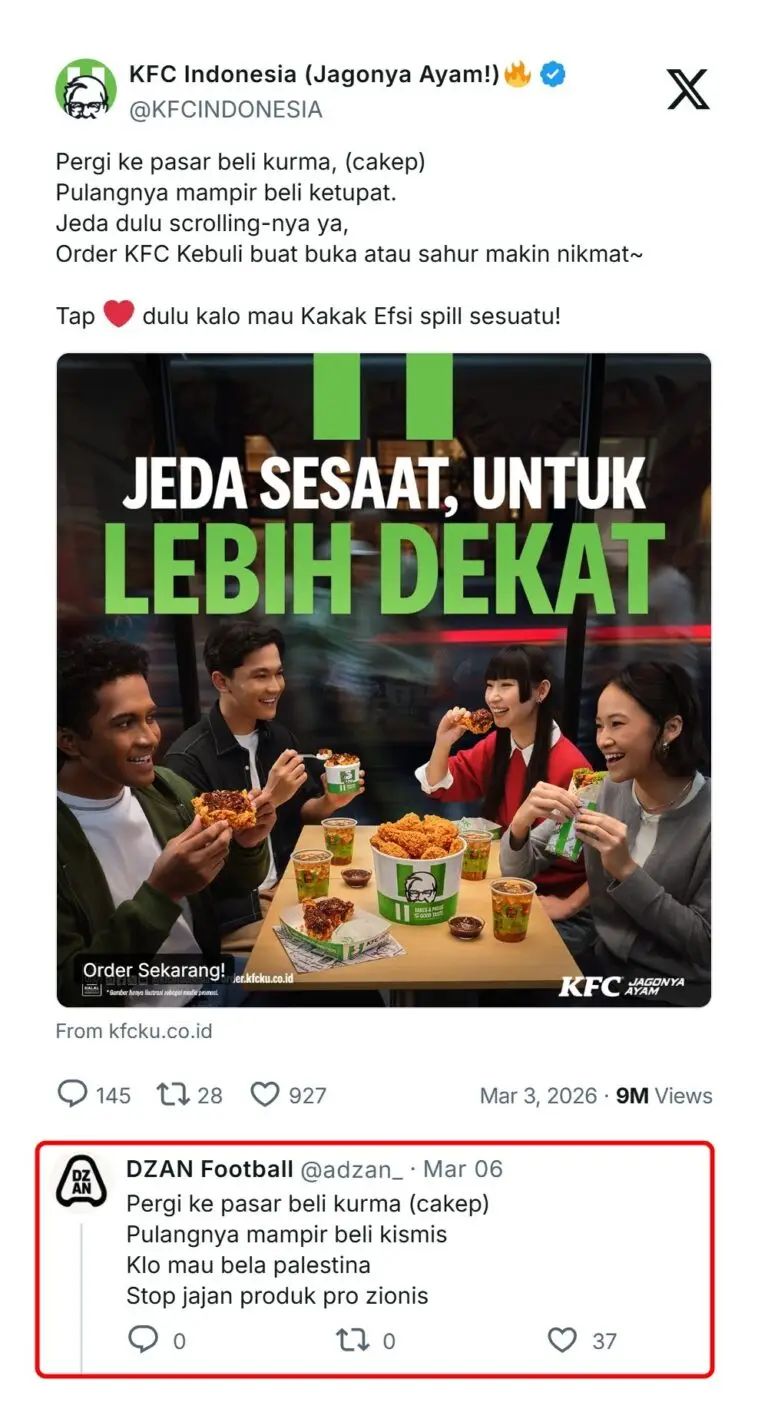The width and height of the screenshot is (768, 1402).
Task: Click the Mar 06 reply timestamp
Action: coord(463,1169)
